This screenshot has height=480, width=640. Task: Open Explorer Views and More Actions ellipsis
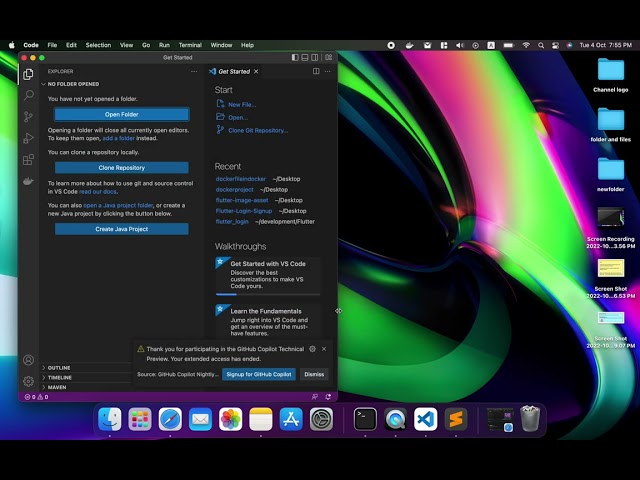coord(194,71)
